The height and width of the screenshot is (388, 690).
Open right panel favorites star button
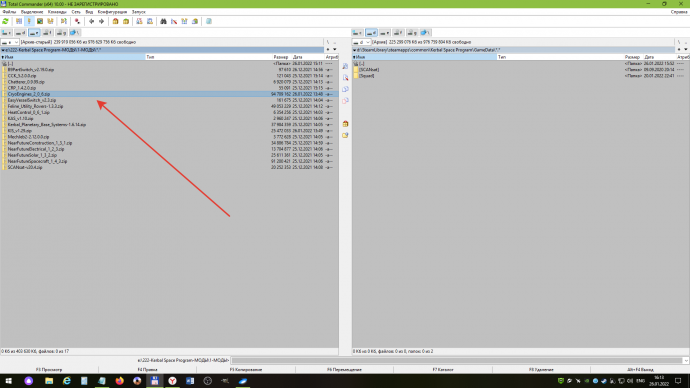(679, 50)
